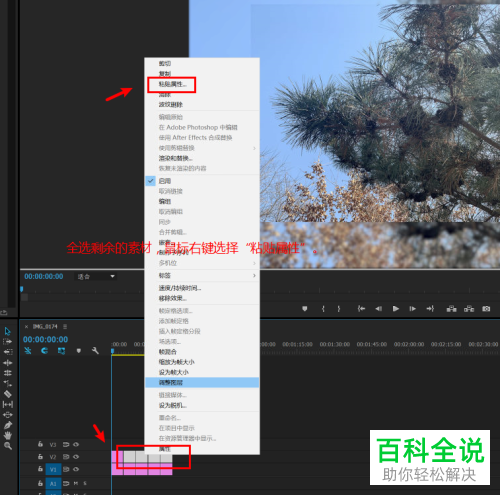Toggle the checked 启用 menu entry

point(202,181)
